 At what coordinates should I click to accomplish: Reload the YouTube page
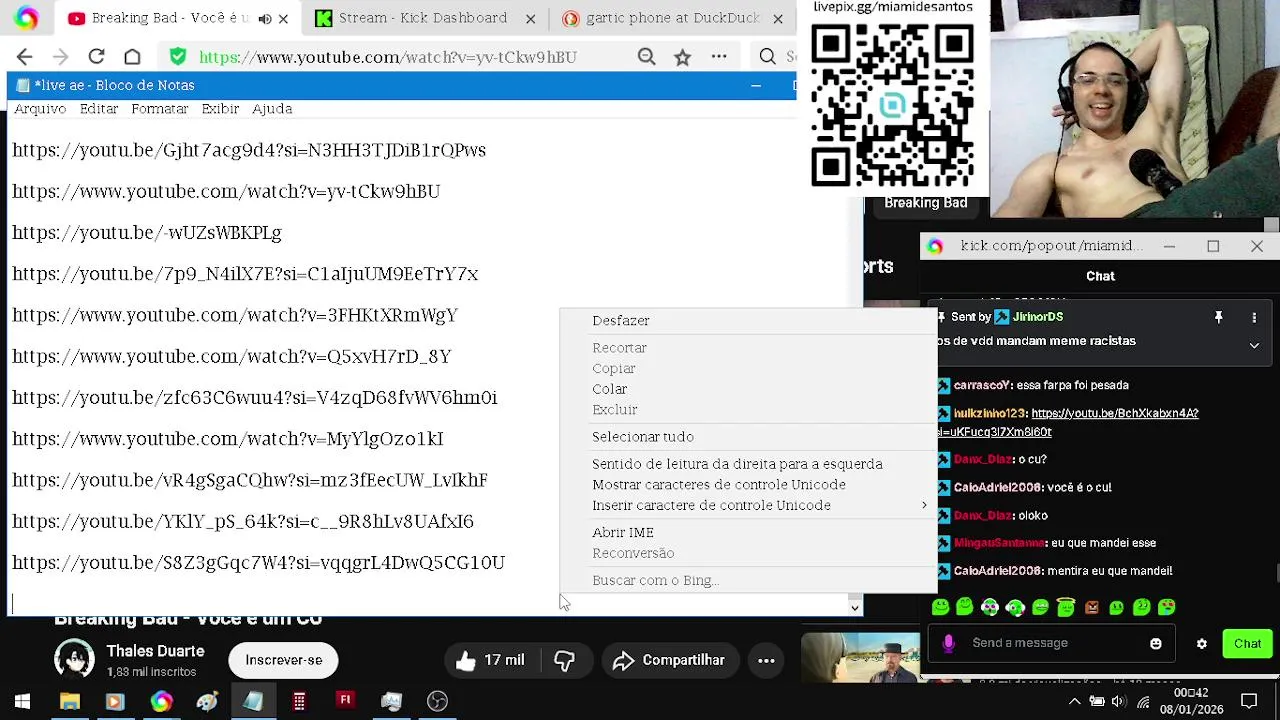(x=96, y=57)
